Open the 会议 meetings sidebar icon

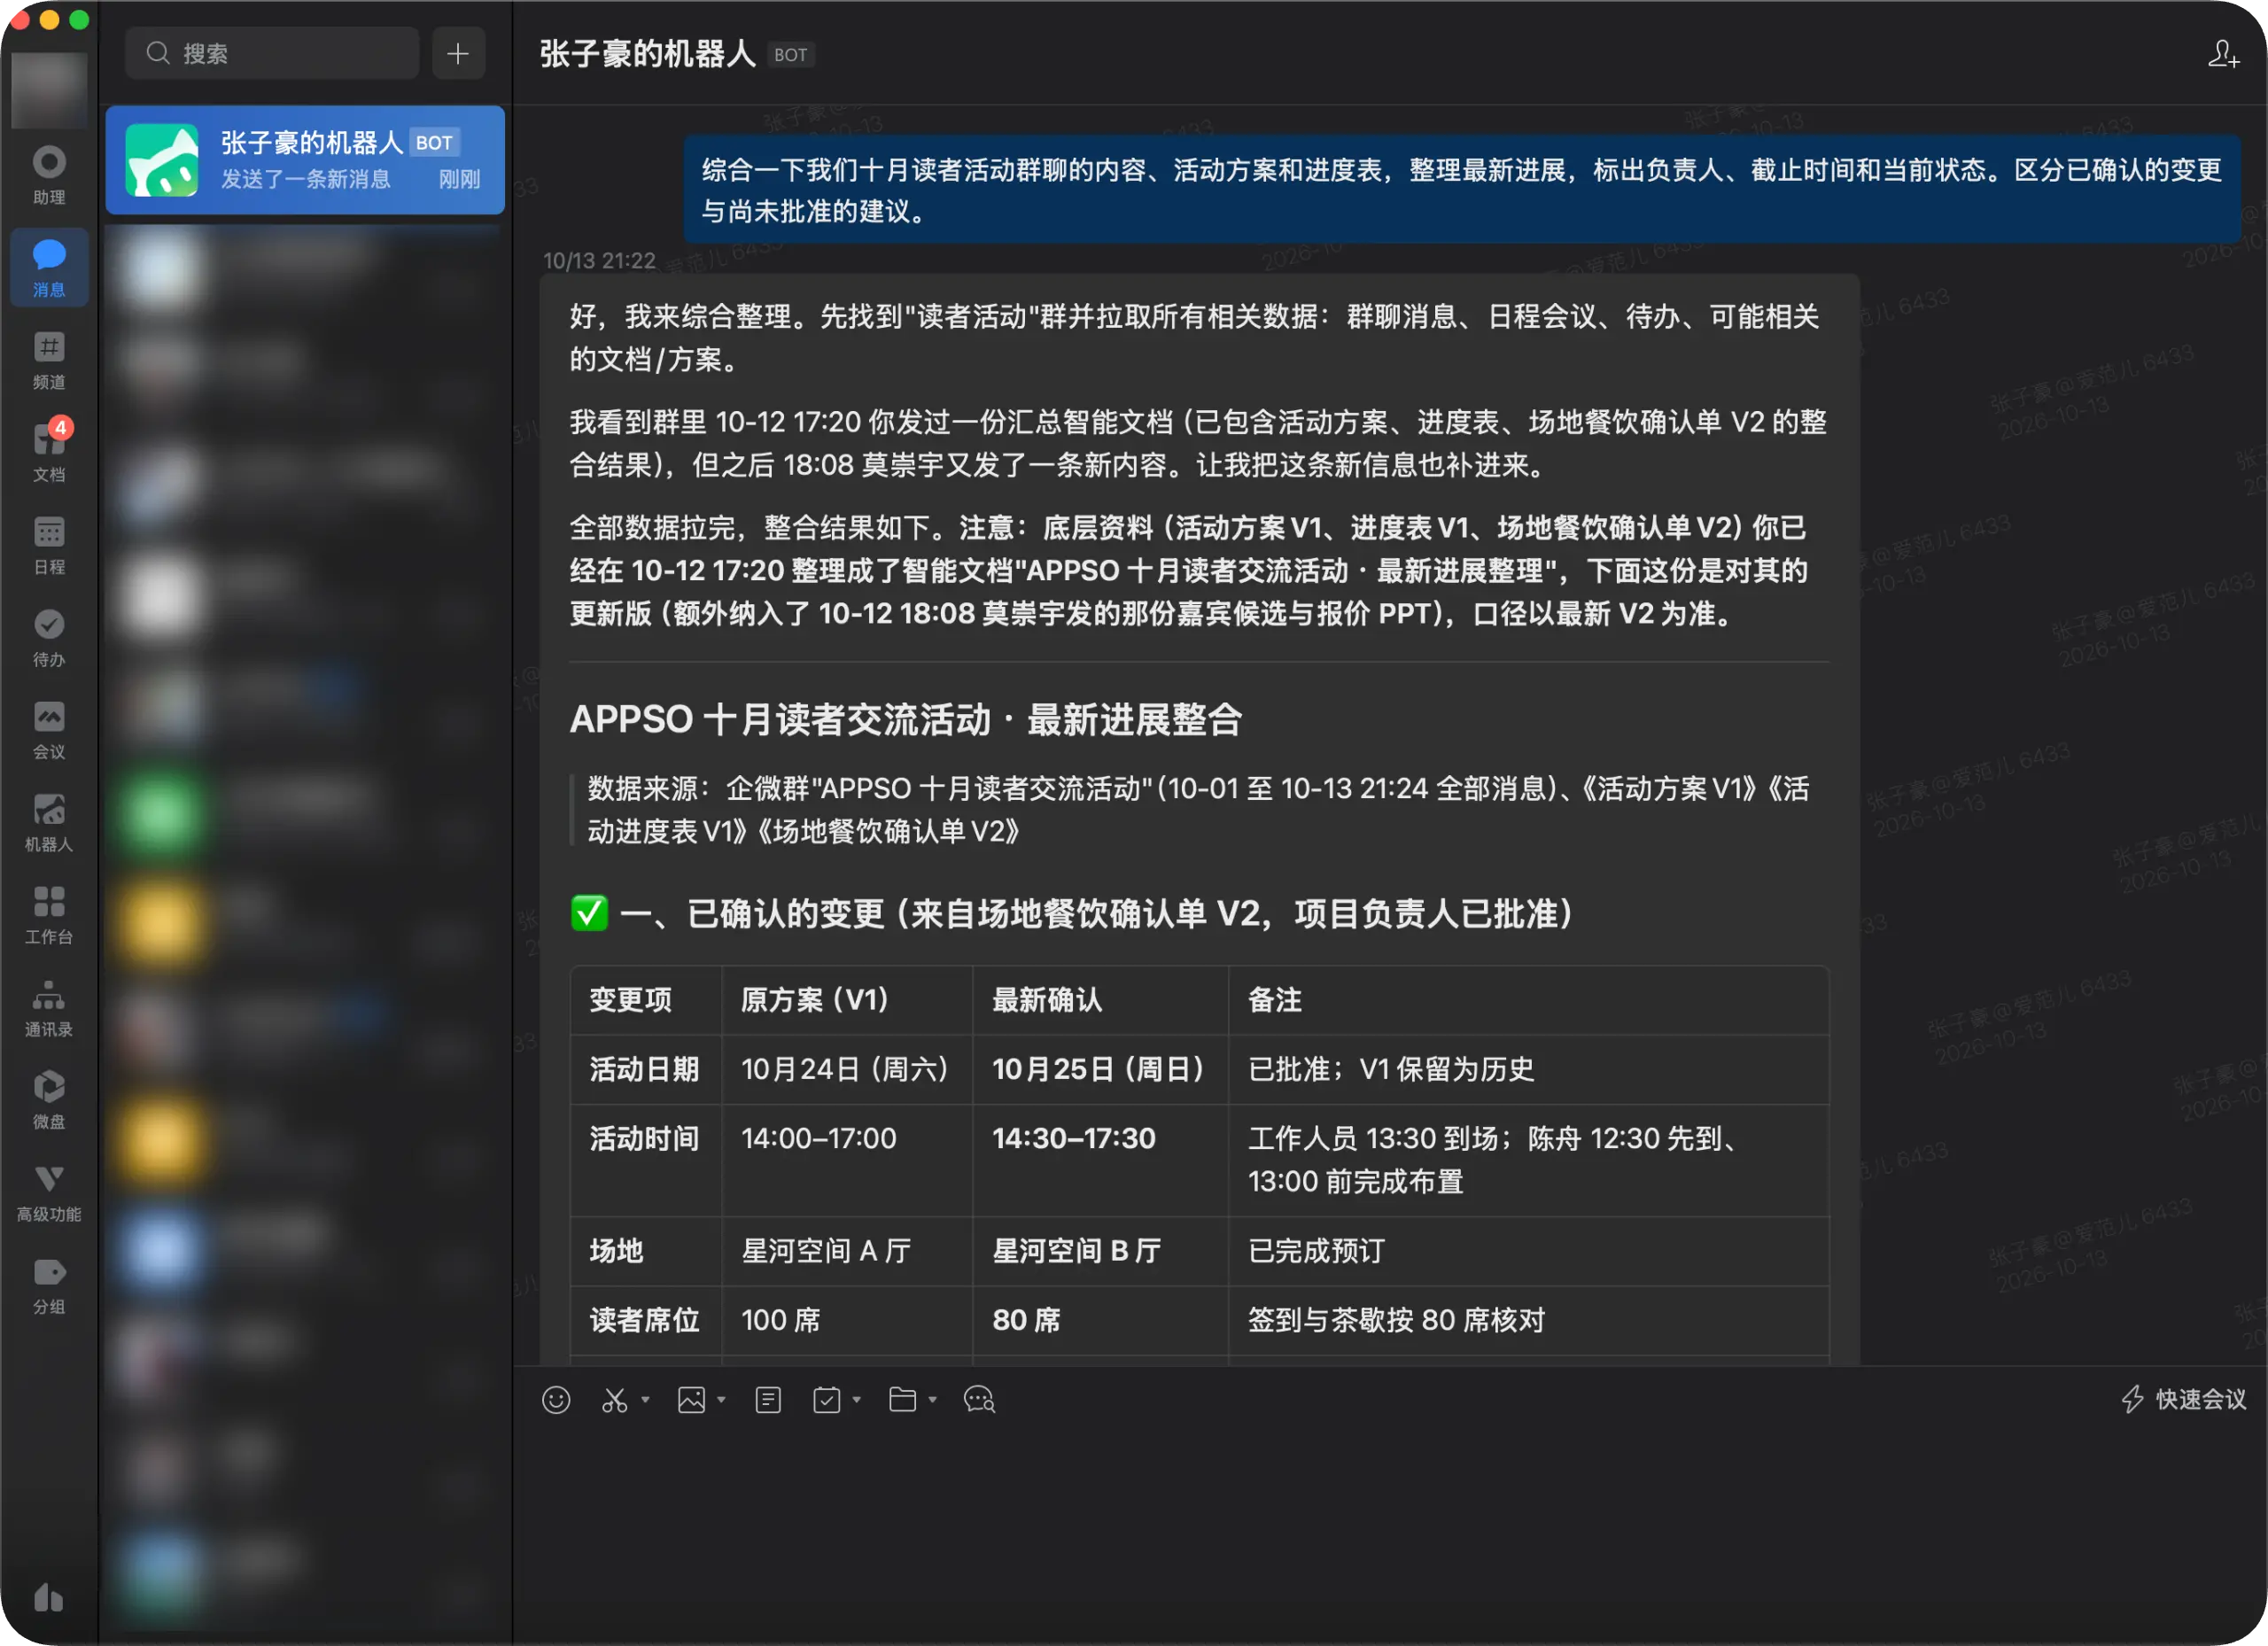tap(49, 730)
